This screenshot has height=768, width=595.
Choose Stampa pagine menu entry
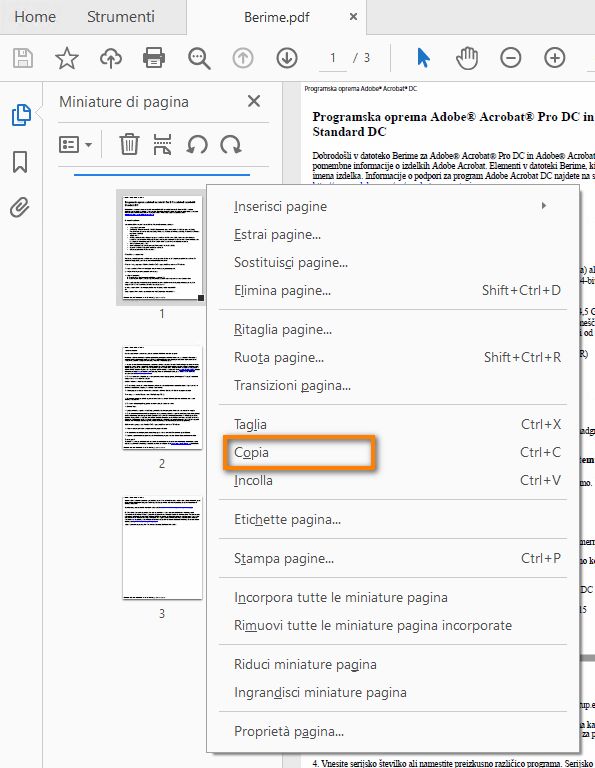[392, 558]
